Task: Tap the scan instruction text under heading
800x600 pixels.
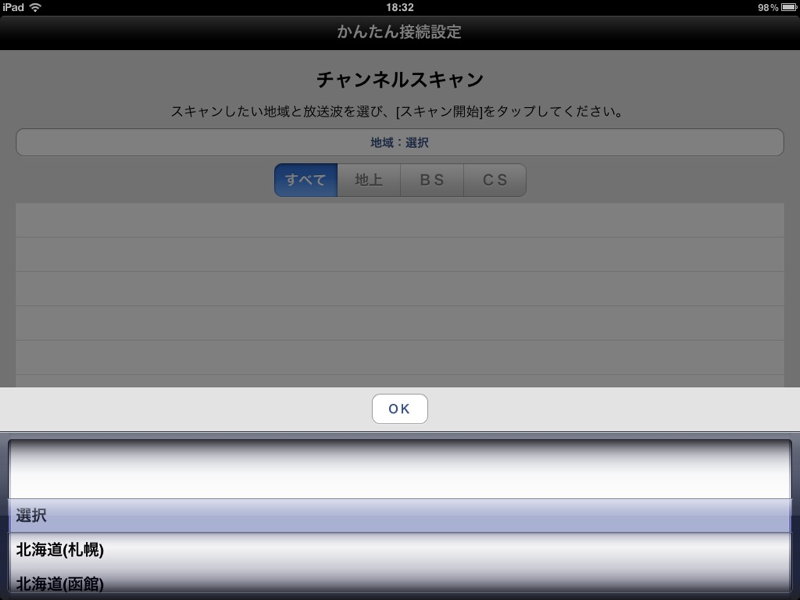Action: coord(399,111)
